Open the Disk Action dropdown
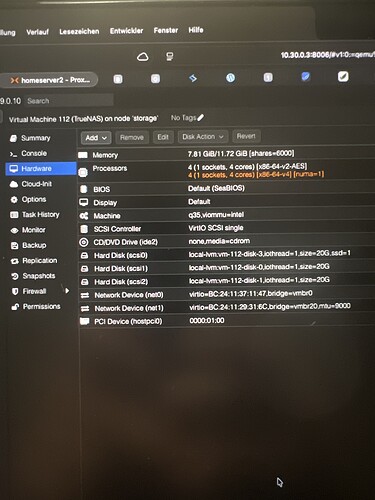Viewport: 375px width, 500px height. click(x=203, y=137)
